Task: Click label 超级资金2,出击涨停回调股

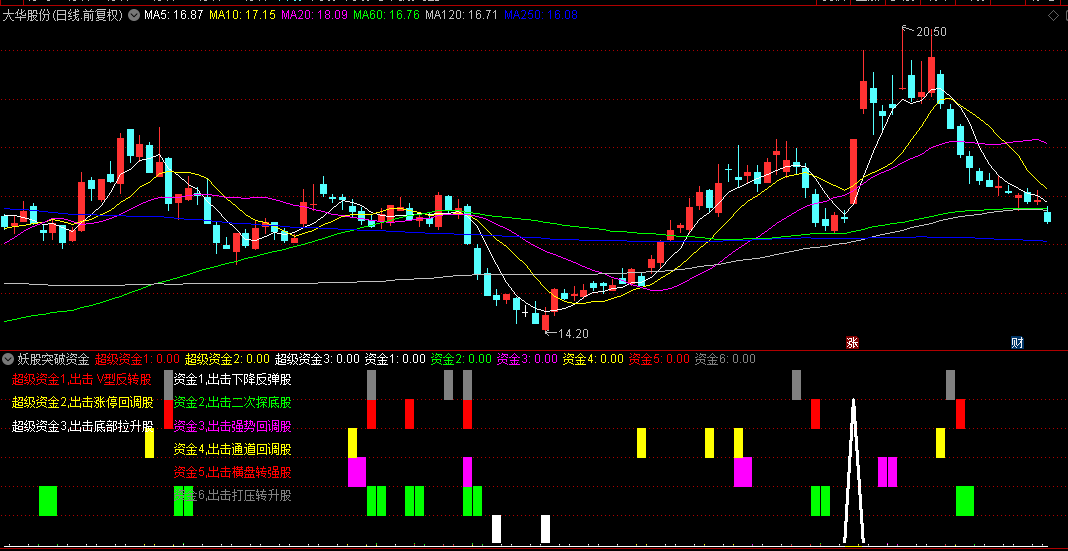Action: click(82, 403)
